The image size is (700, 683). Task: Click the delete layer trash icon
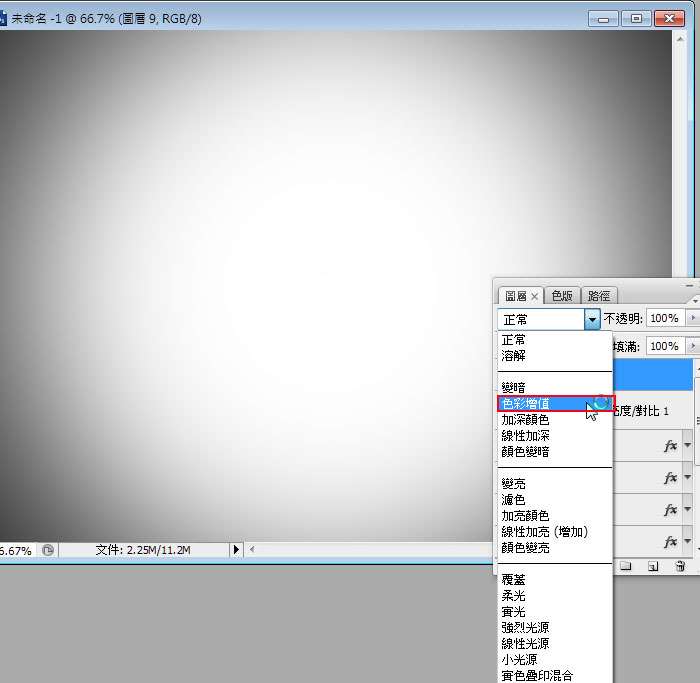680,566
